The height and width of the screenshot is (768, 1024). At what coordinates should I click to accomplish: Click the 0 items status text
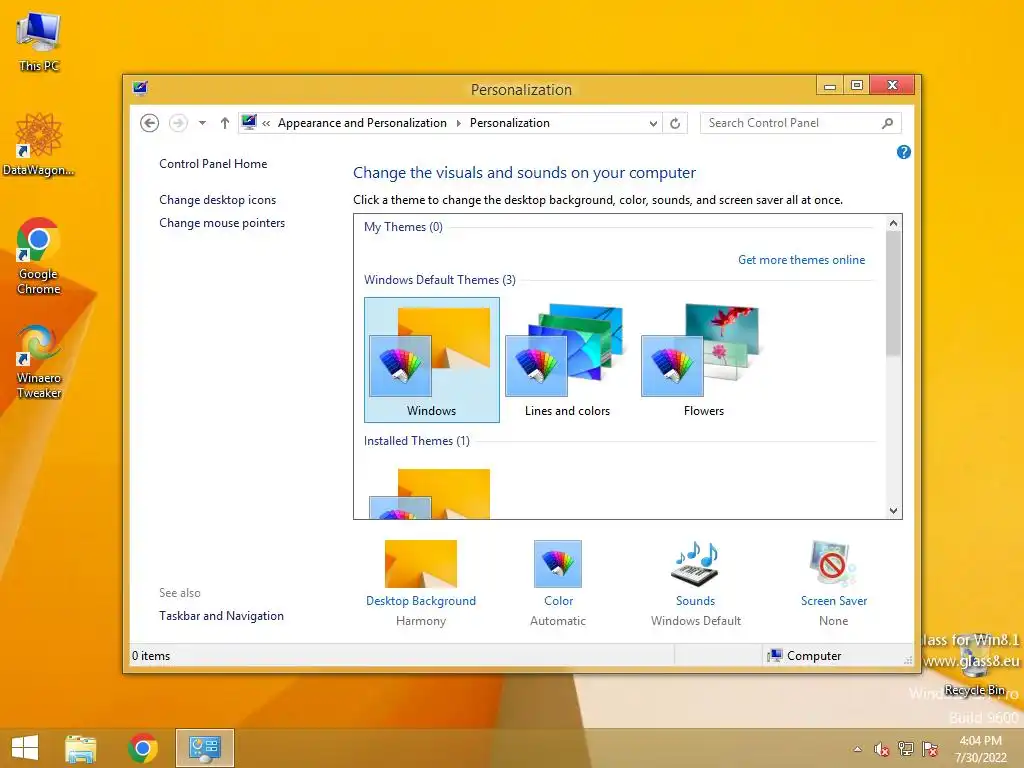click(151, 656)
